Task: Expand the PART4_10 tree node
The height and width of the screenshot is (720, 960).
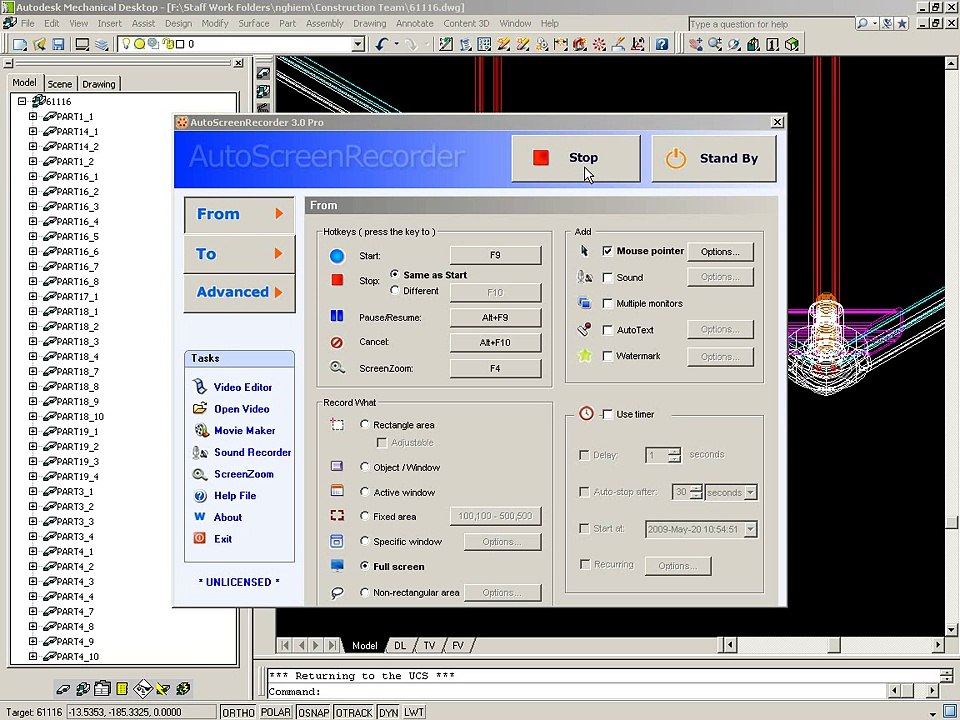Action: tap(33, 656)
